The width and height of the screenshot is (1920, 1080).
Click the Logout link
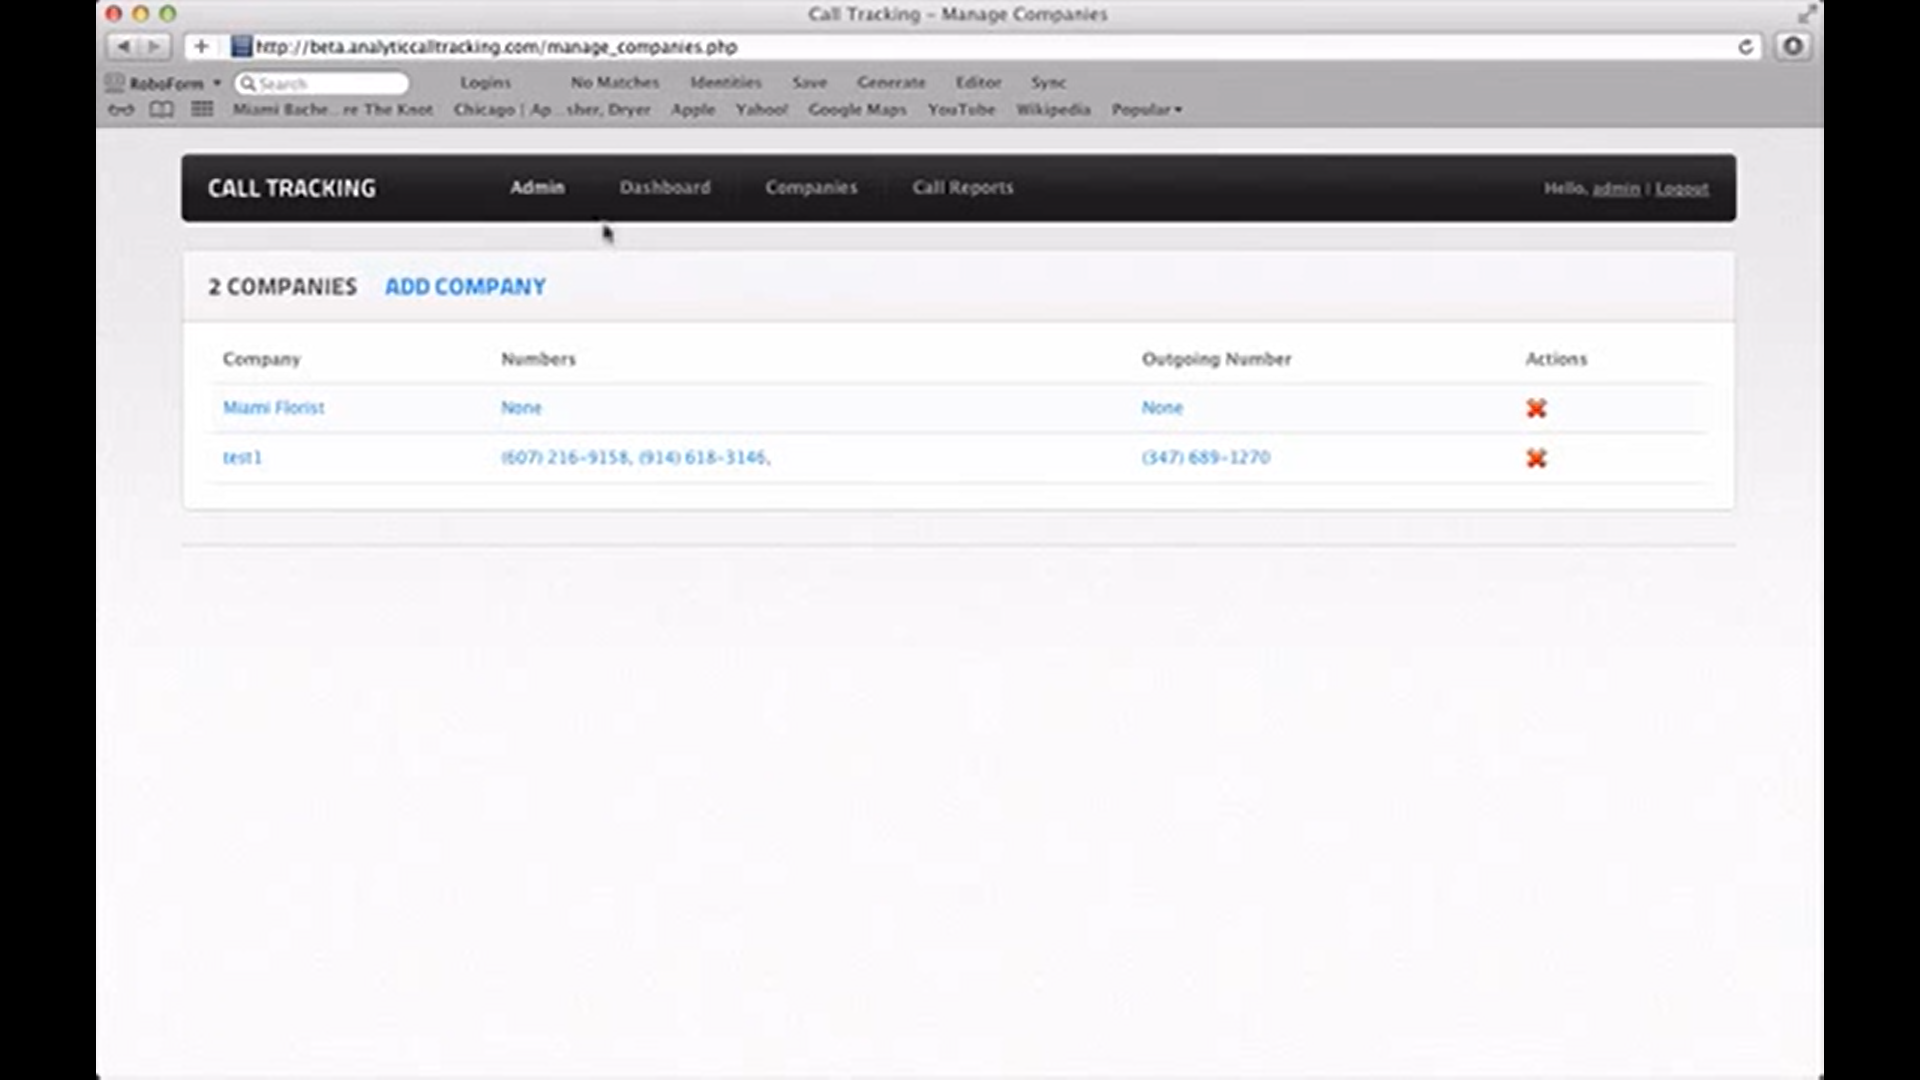coord(1681,188)
